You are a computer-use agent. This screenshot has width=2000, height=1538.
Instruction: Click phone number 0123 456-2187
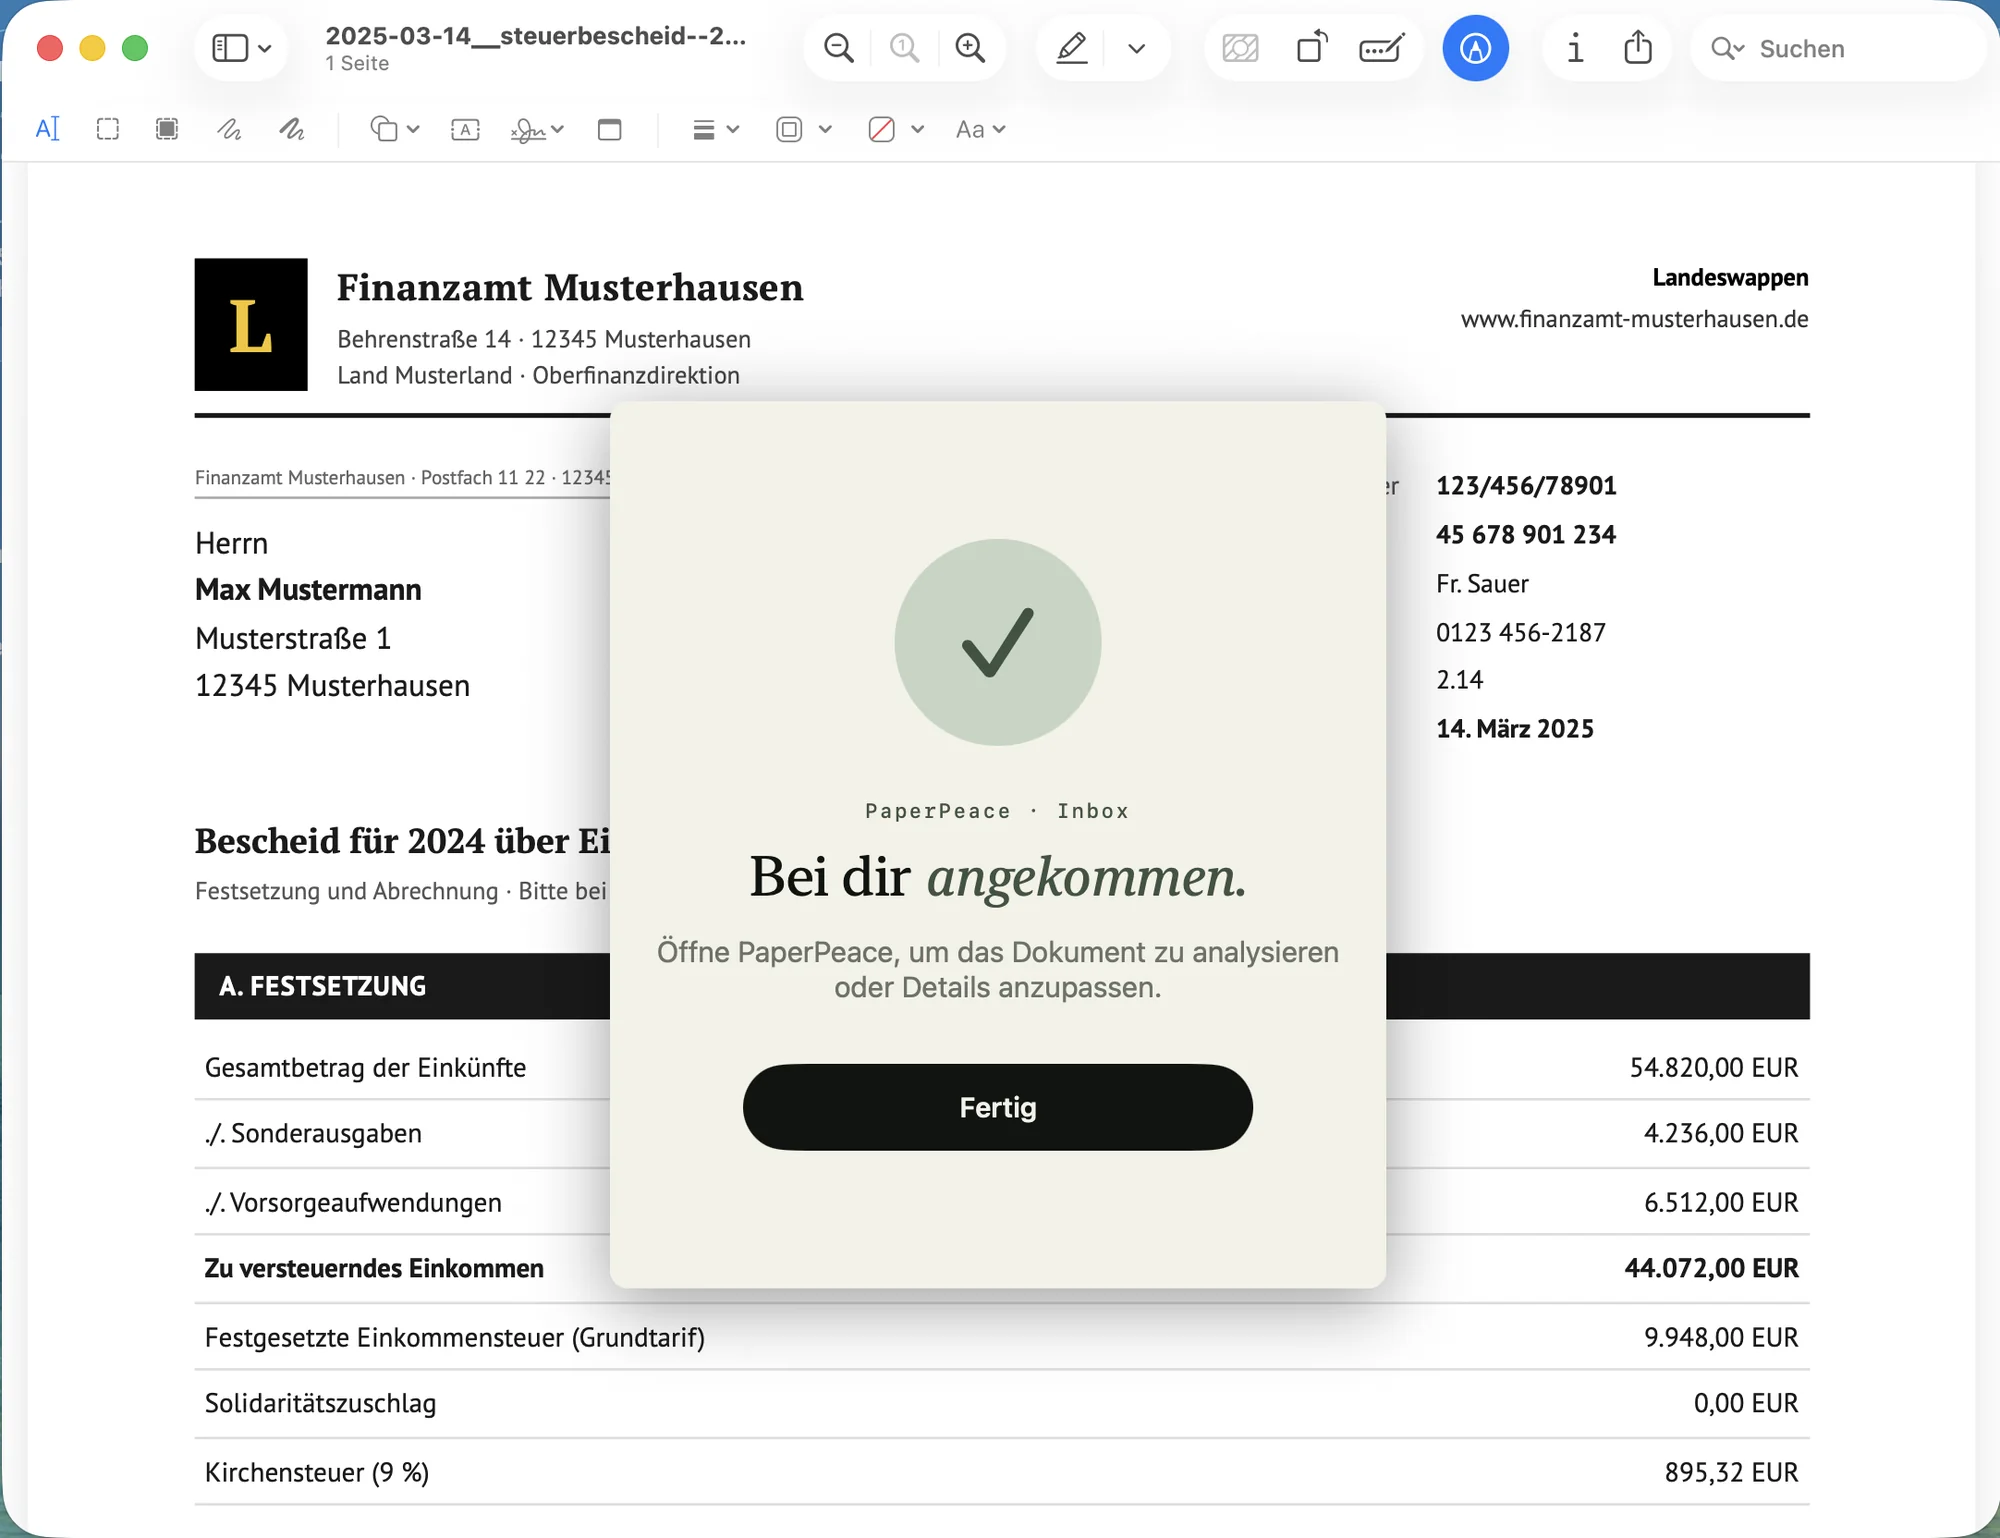coord(1521,632)
